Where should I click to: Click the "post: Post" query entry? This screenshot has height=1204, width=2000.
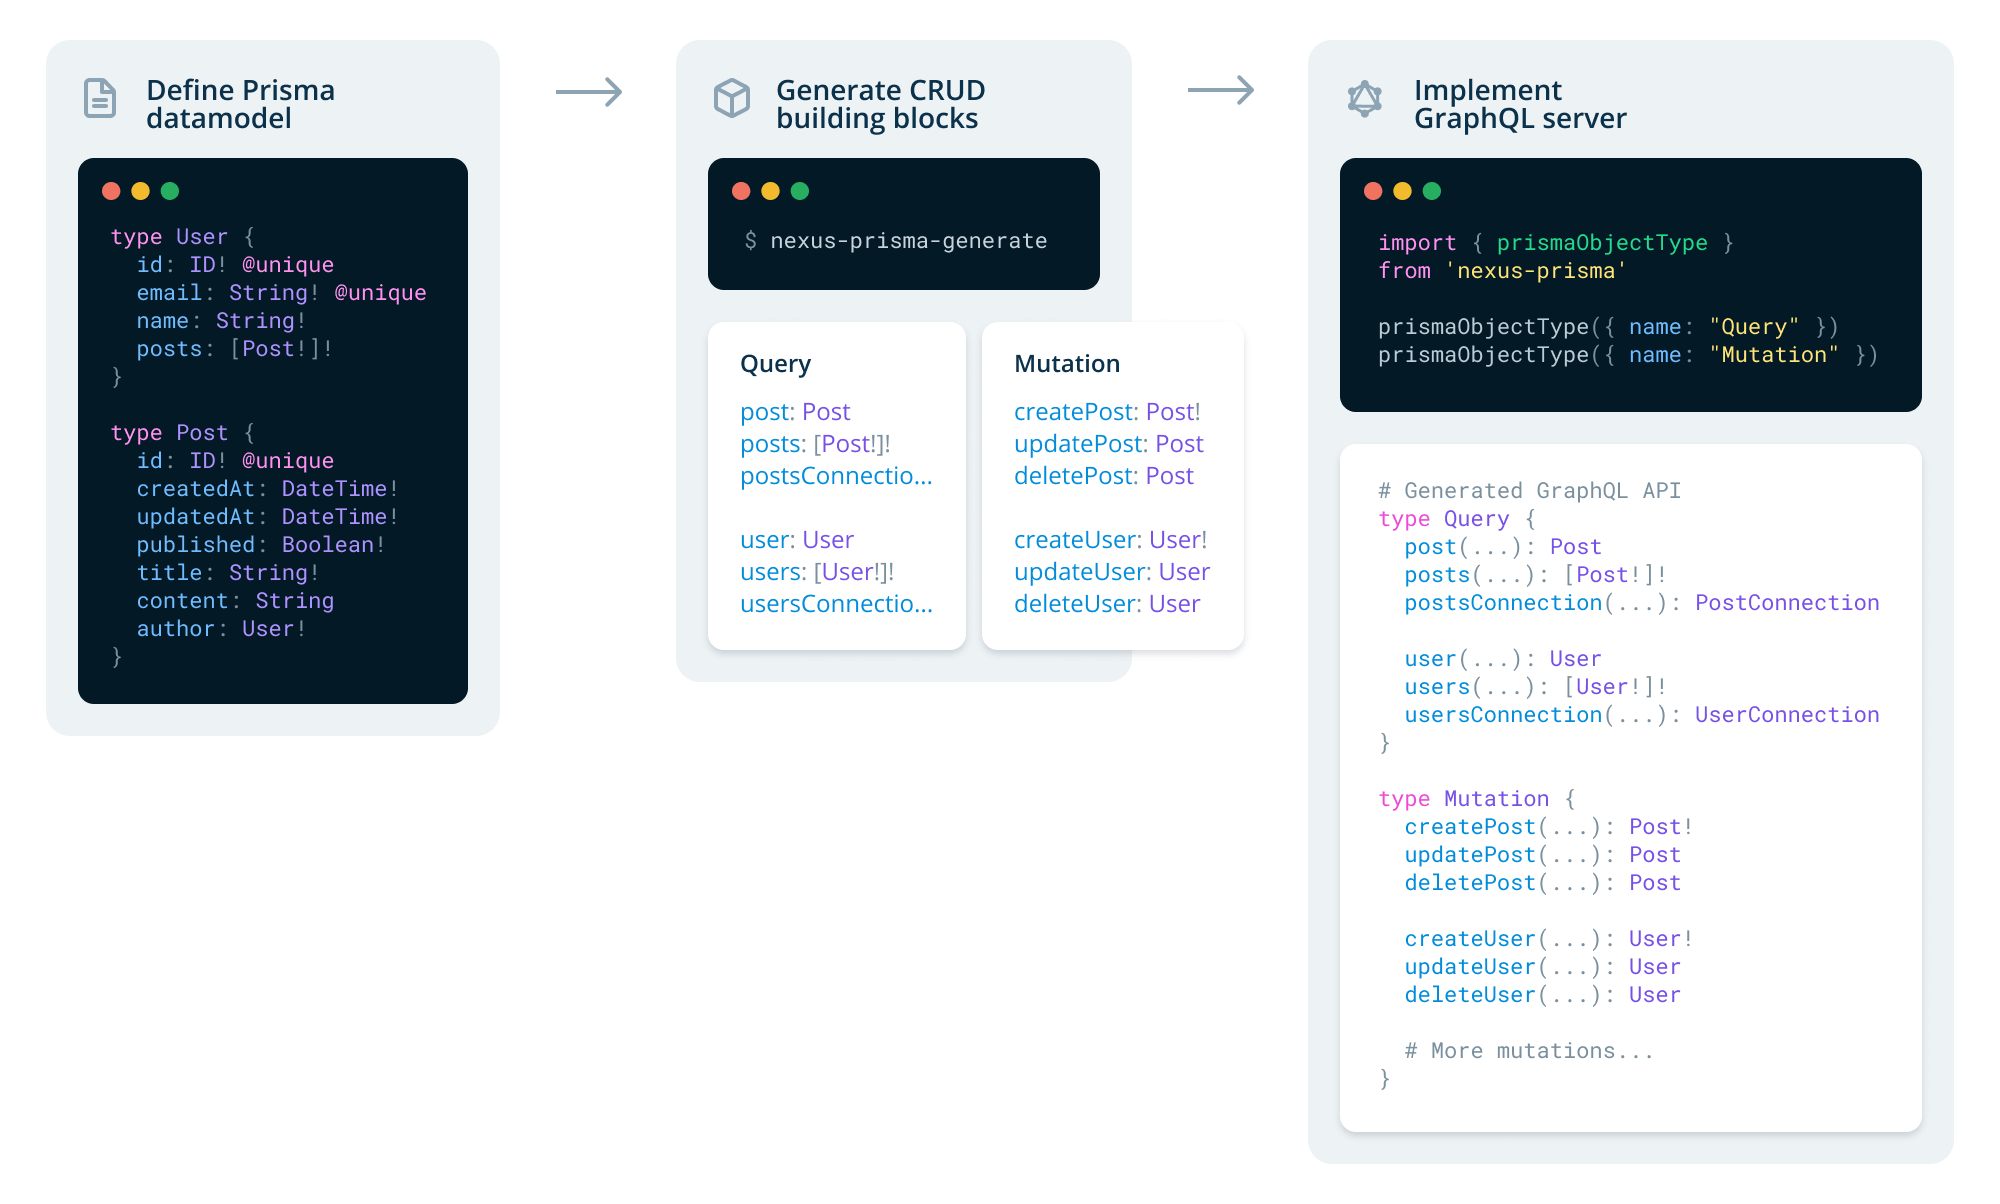point(794,412)
